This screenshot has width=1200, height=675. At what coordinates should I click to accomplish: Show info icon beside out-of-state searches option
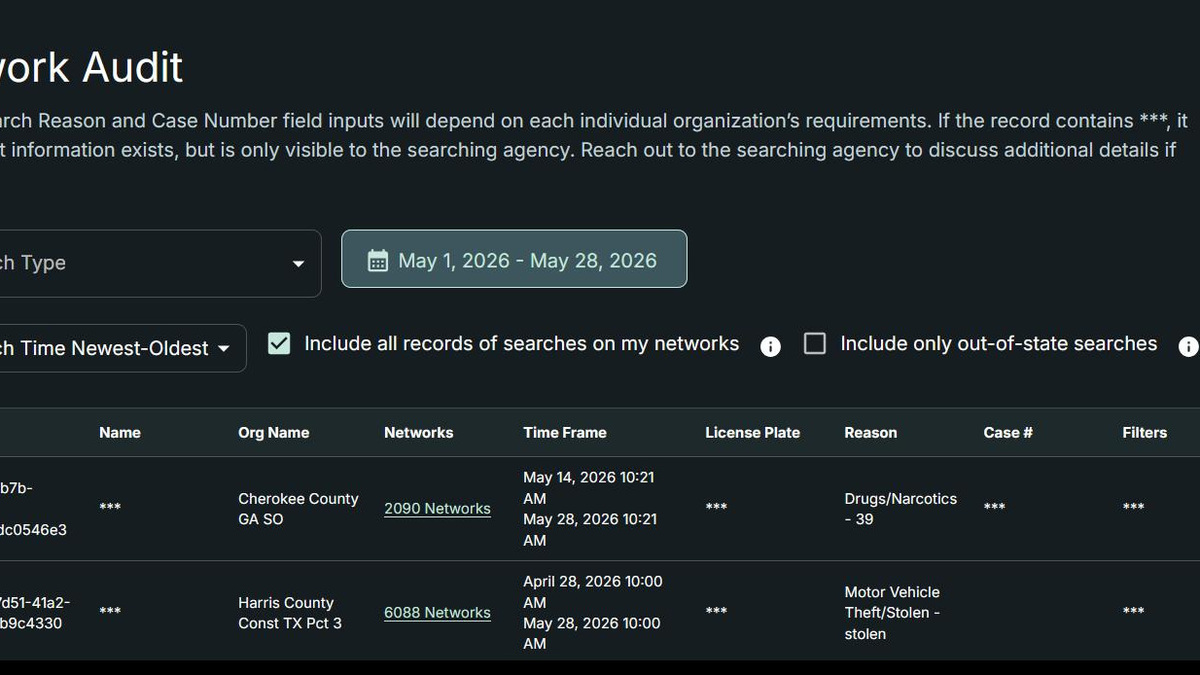coord(1188,347)
